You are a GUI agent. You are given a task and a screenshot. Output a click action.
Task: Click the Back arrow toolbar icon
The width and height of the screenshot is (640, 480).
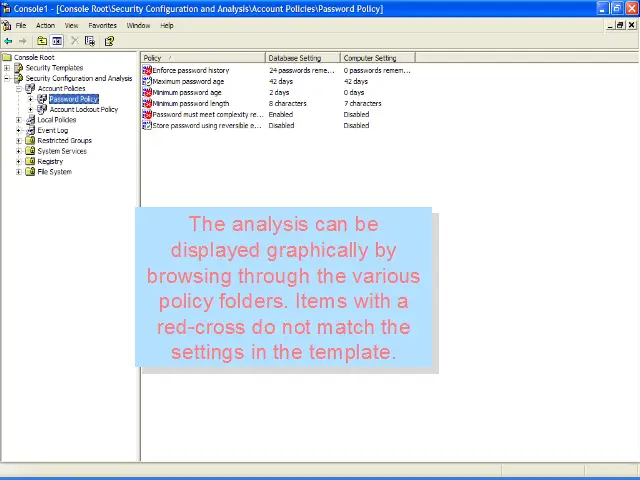click(x=9, y=41)
